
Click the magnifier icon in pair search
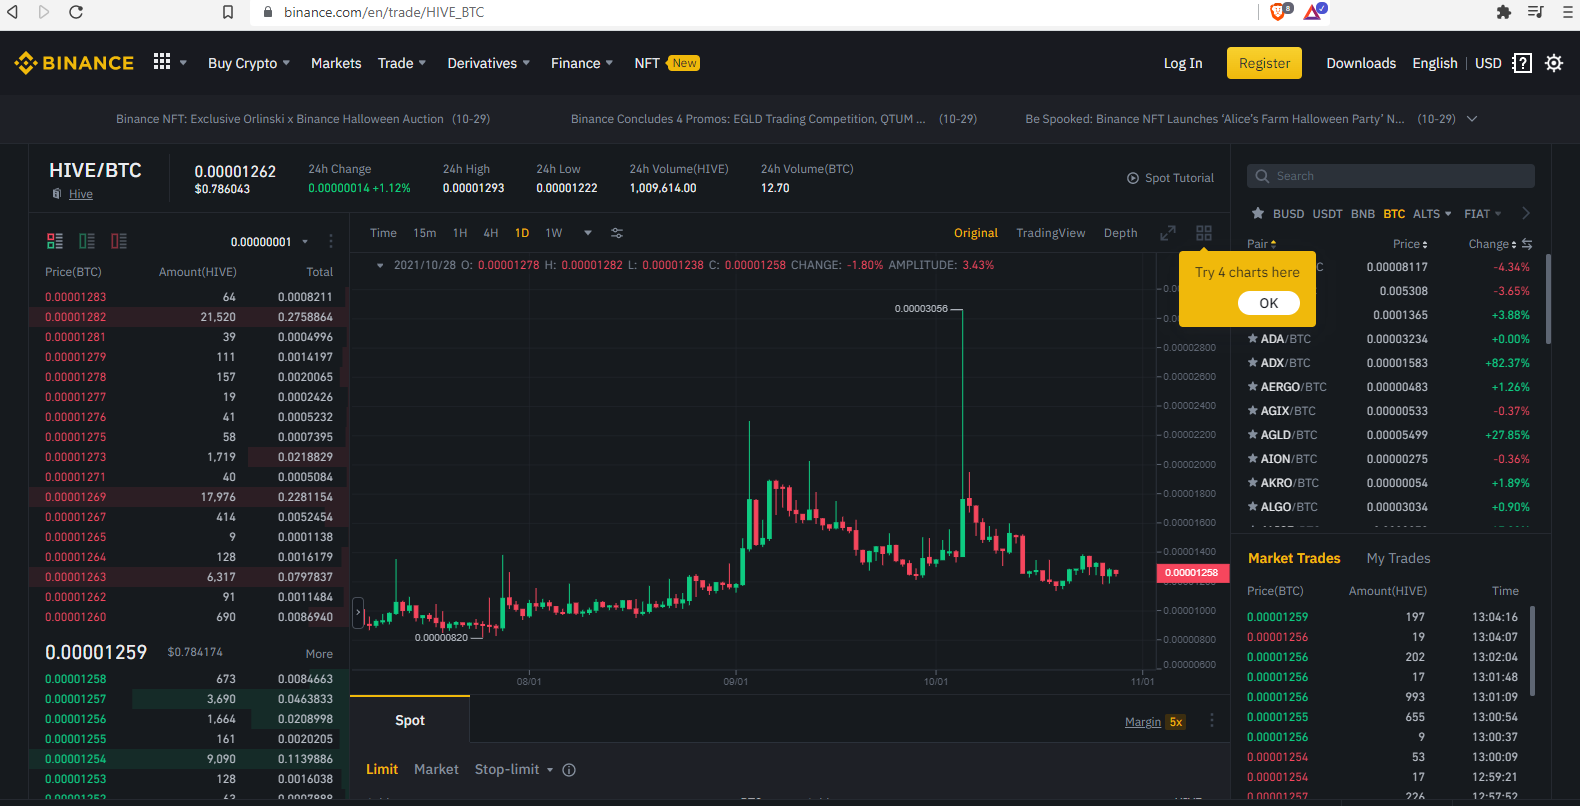[1263, 176]
